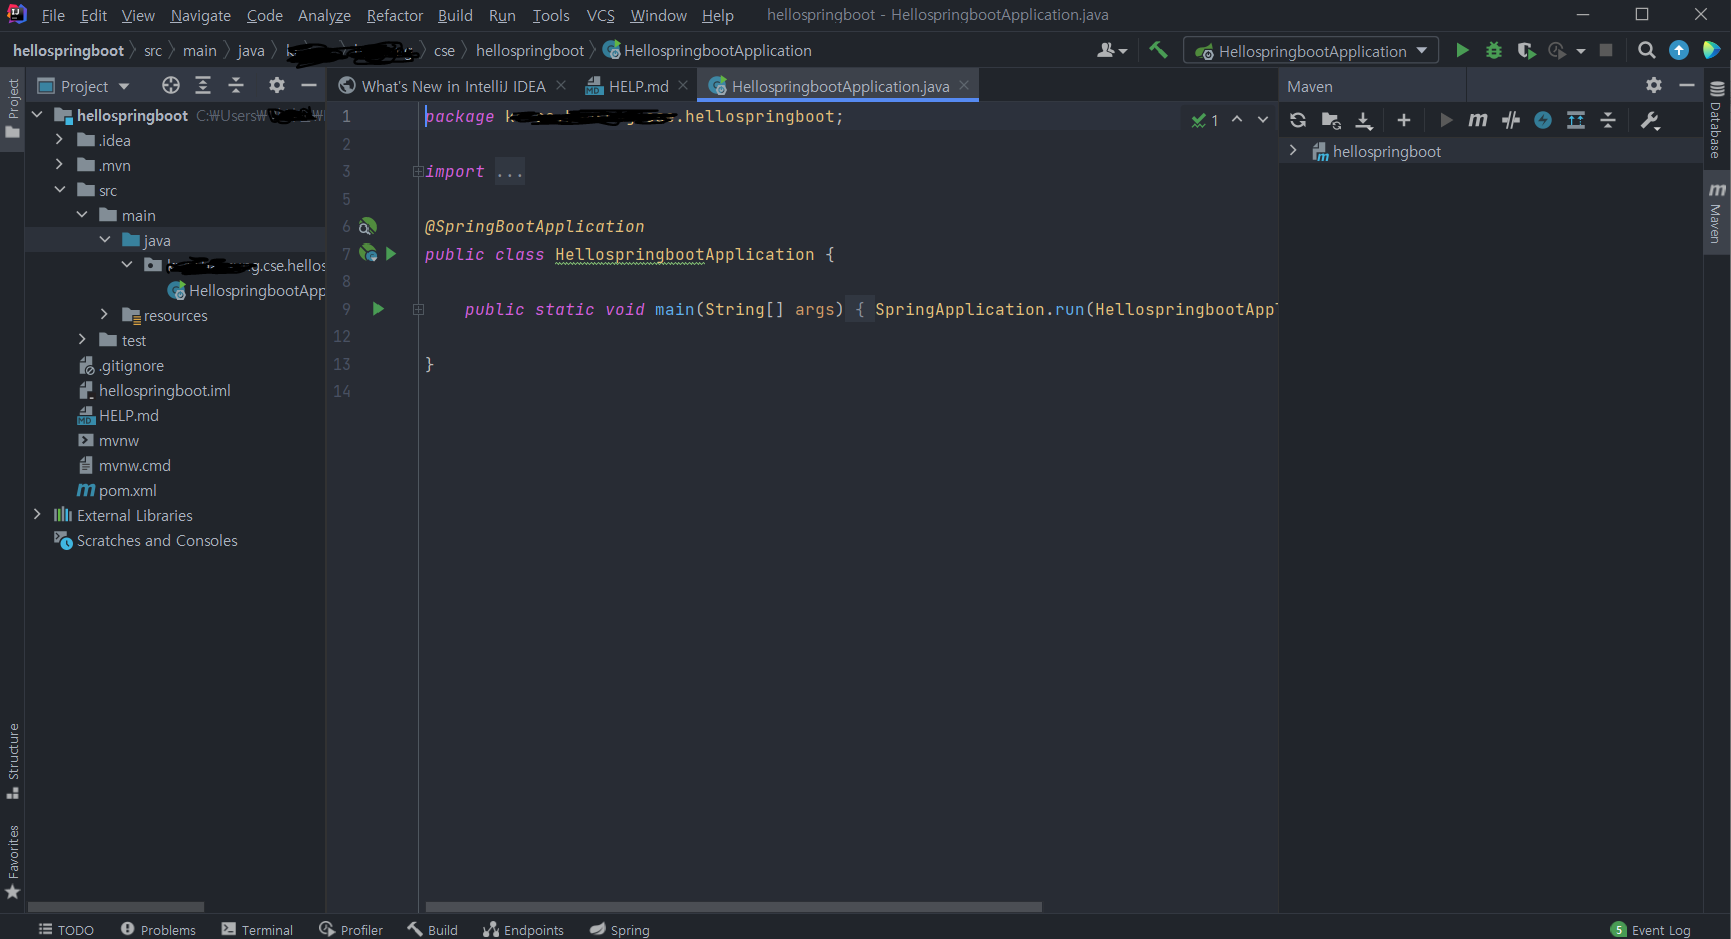This screenshot has width=1731, height=939.
Task: Open IDE update arrow icon in toolbar
Action: [1679, 51]
